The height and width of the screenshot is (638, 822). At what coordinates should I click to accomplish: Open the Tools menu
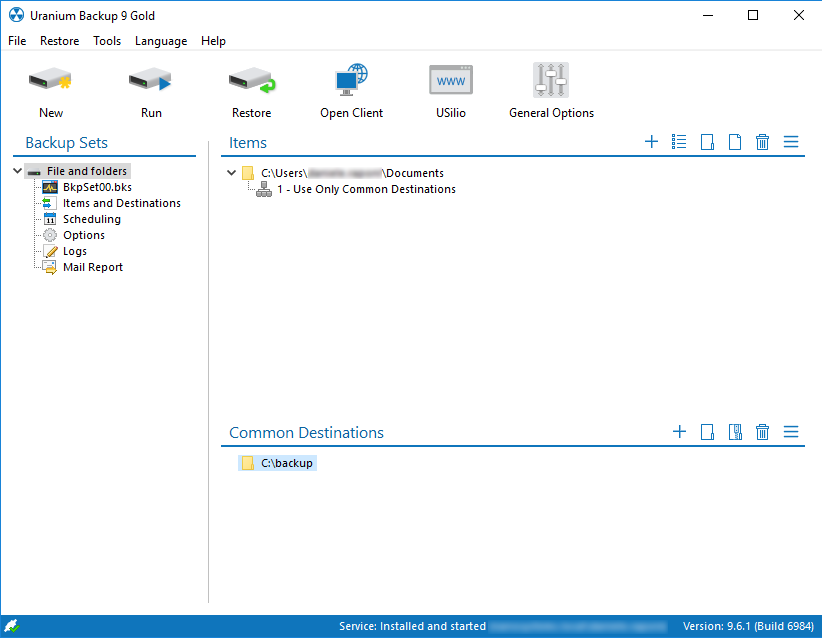(x=107, y=41)
